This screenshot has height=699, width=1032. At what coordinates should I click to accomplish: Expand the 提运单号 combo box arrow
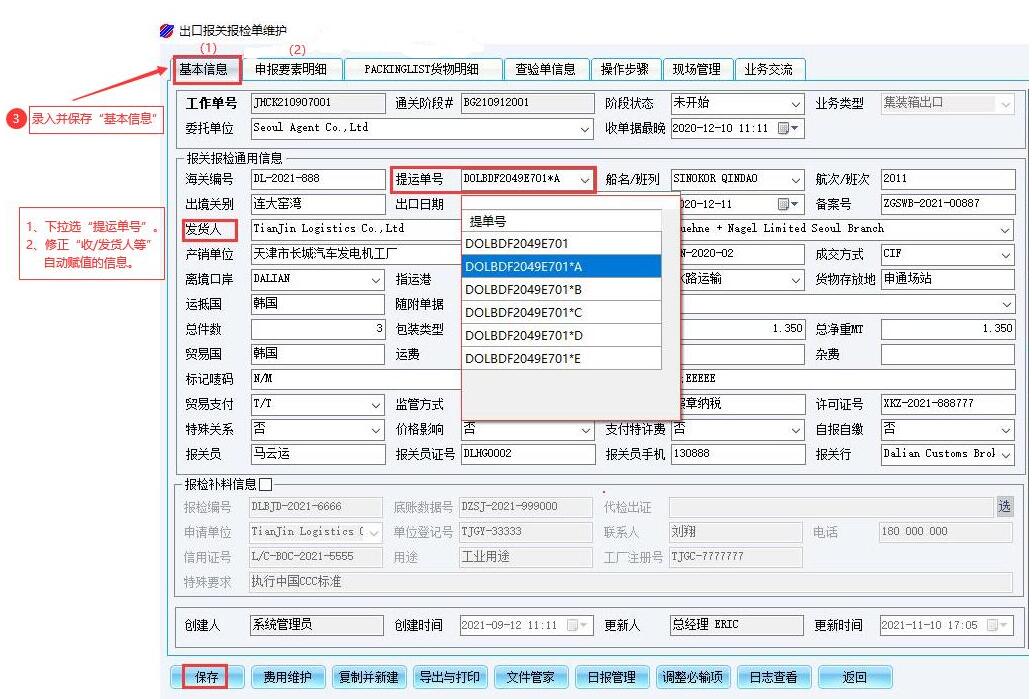coord(585,180)
